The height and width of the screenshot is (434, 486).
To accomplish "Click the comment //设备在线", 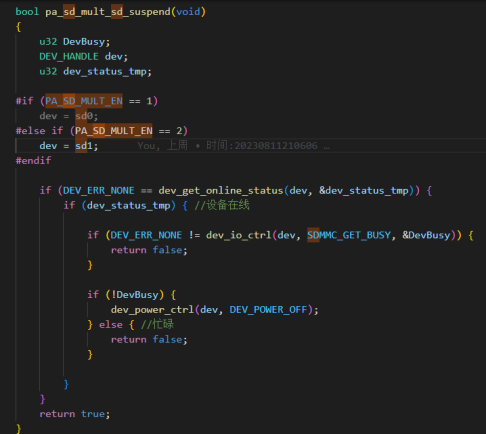I will pos(222,205).
